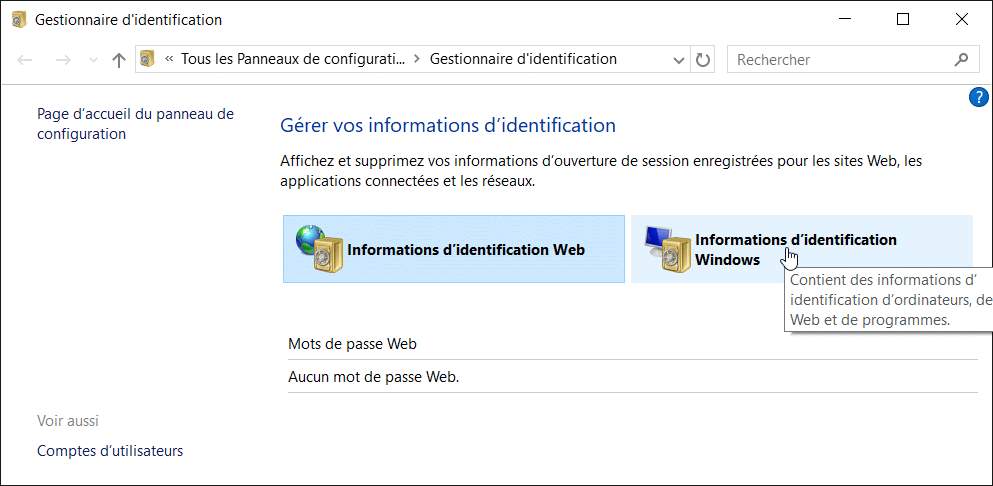Minimize the Gestionnaire d'identification window

pyautogui.click(x=845, y=20)
